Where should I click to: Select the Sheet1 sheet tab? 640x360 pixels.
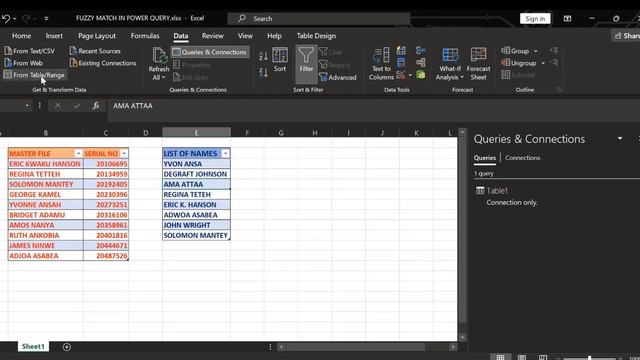click(x=33, y=347)
